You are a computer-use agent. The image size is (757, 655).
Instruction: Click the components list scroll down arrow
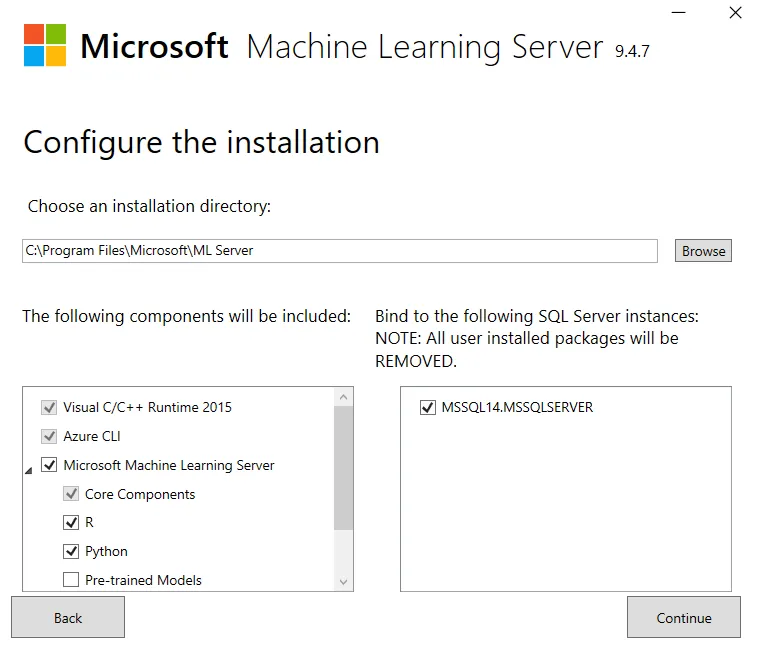pos(344,582)
